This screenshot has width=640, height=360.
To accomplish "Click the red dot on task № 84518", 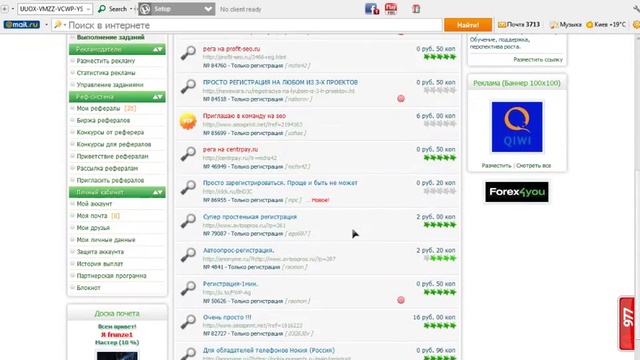I will 401,98.
